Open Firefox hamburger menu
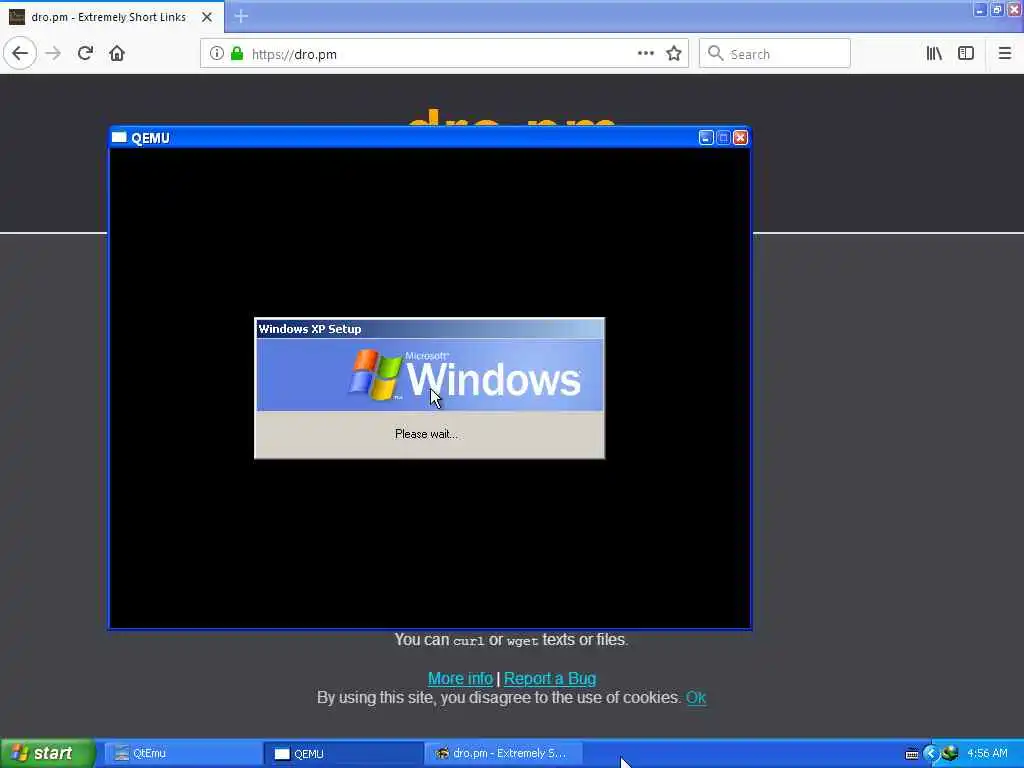The image size is (1024, 768). click(x=1005, y=54)
